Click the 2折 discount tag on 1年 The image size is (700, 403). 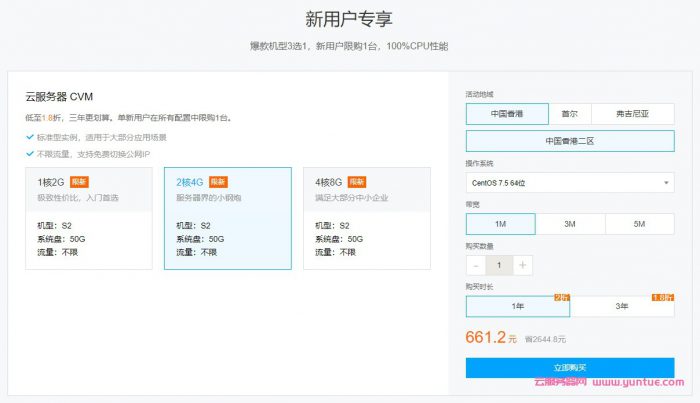coord(561,298)
